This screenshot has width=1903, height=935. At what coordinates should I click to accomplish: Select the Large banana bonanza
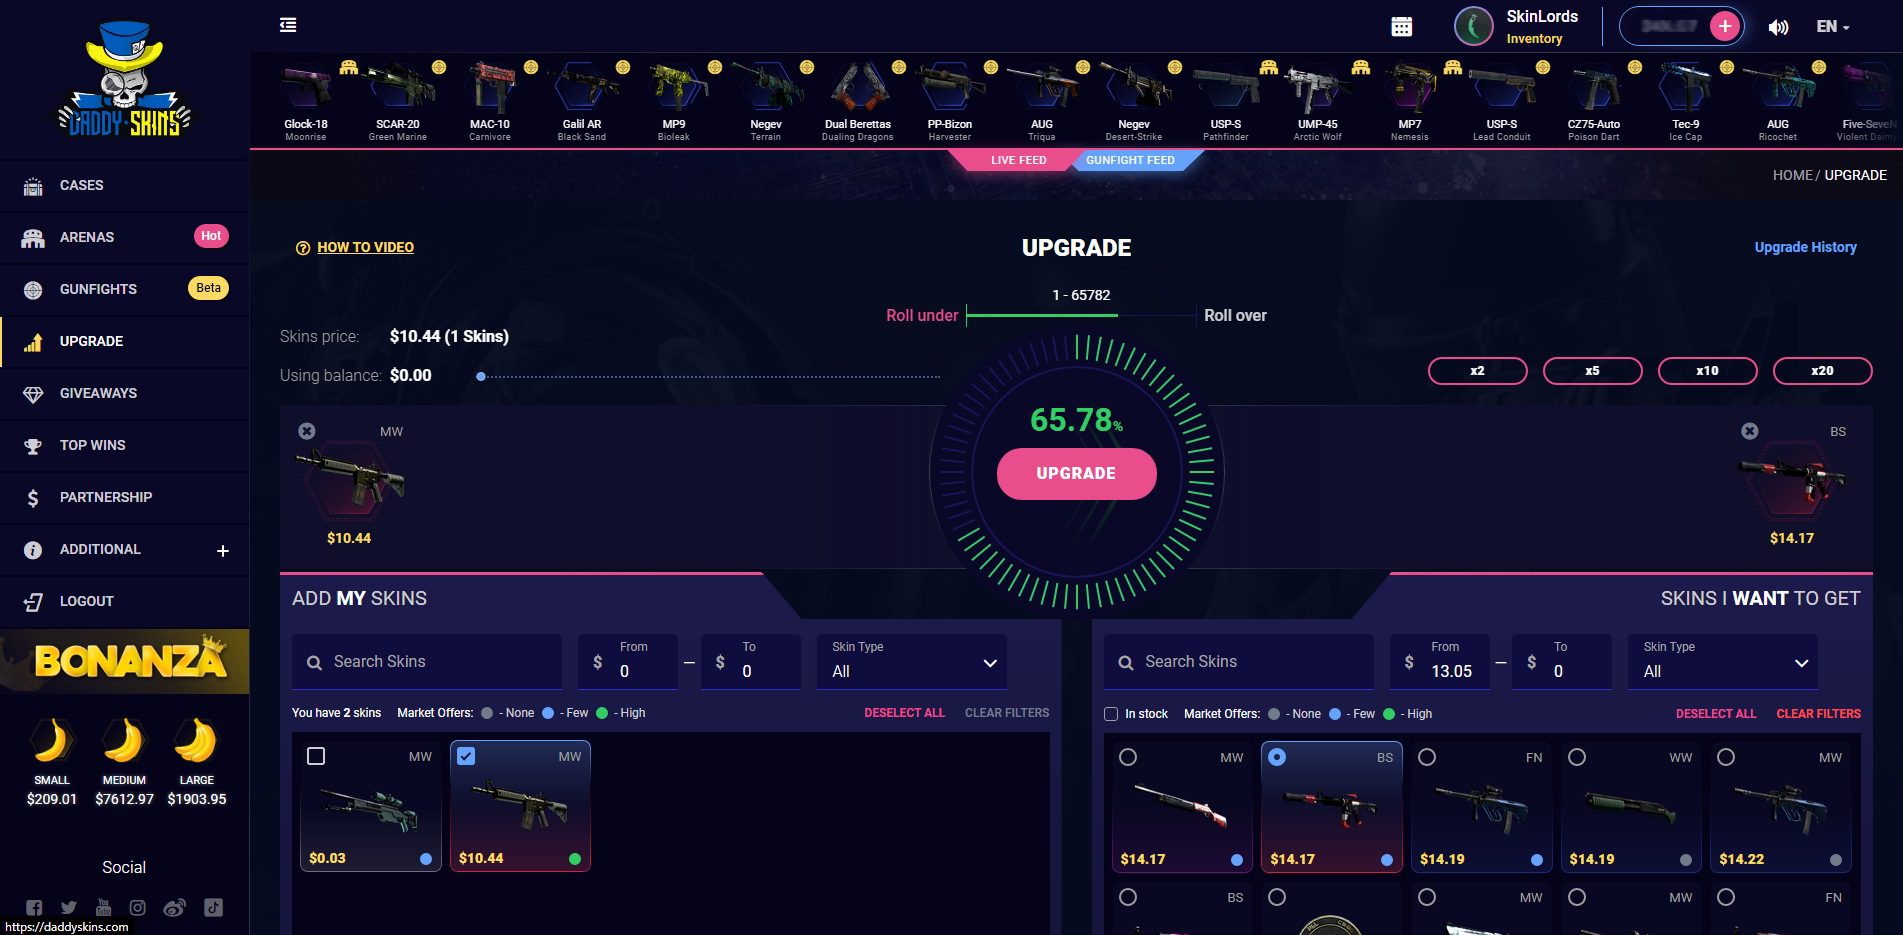coord(197,762)
